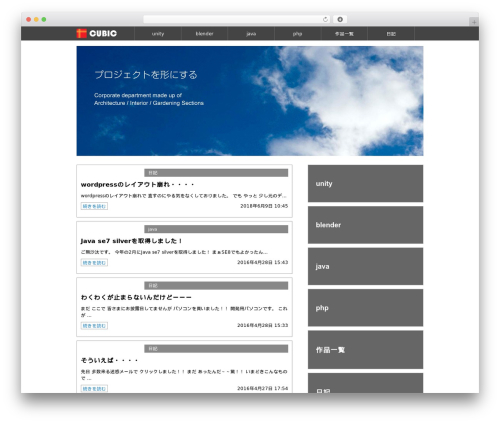Select the php block in sidebar
This screenshot has height=423, width=500.
(x=365, y=308)
